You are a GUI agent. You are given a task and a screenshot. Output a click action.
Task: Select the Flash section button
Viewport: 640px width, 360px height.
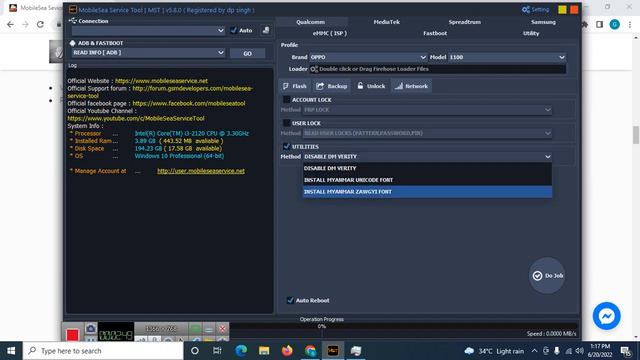coord(294,86)
